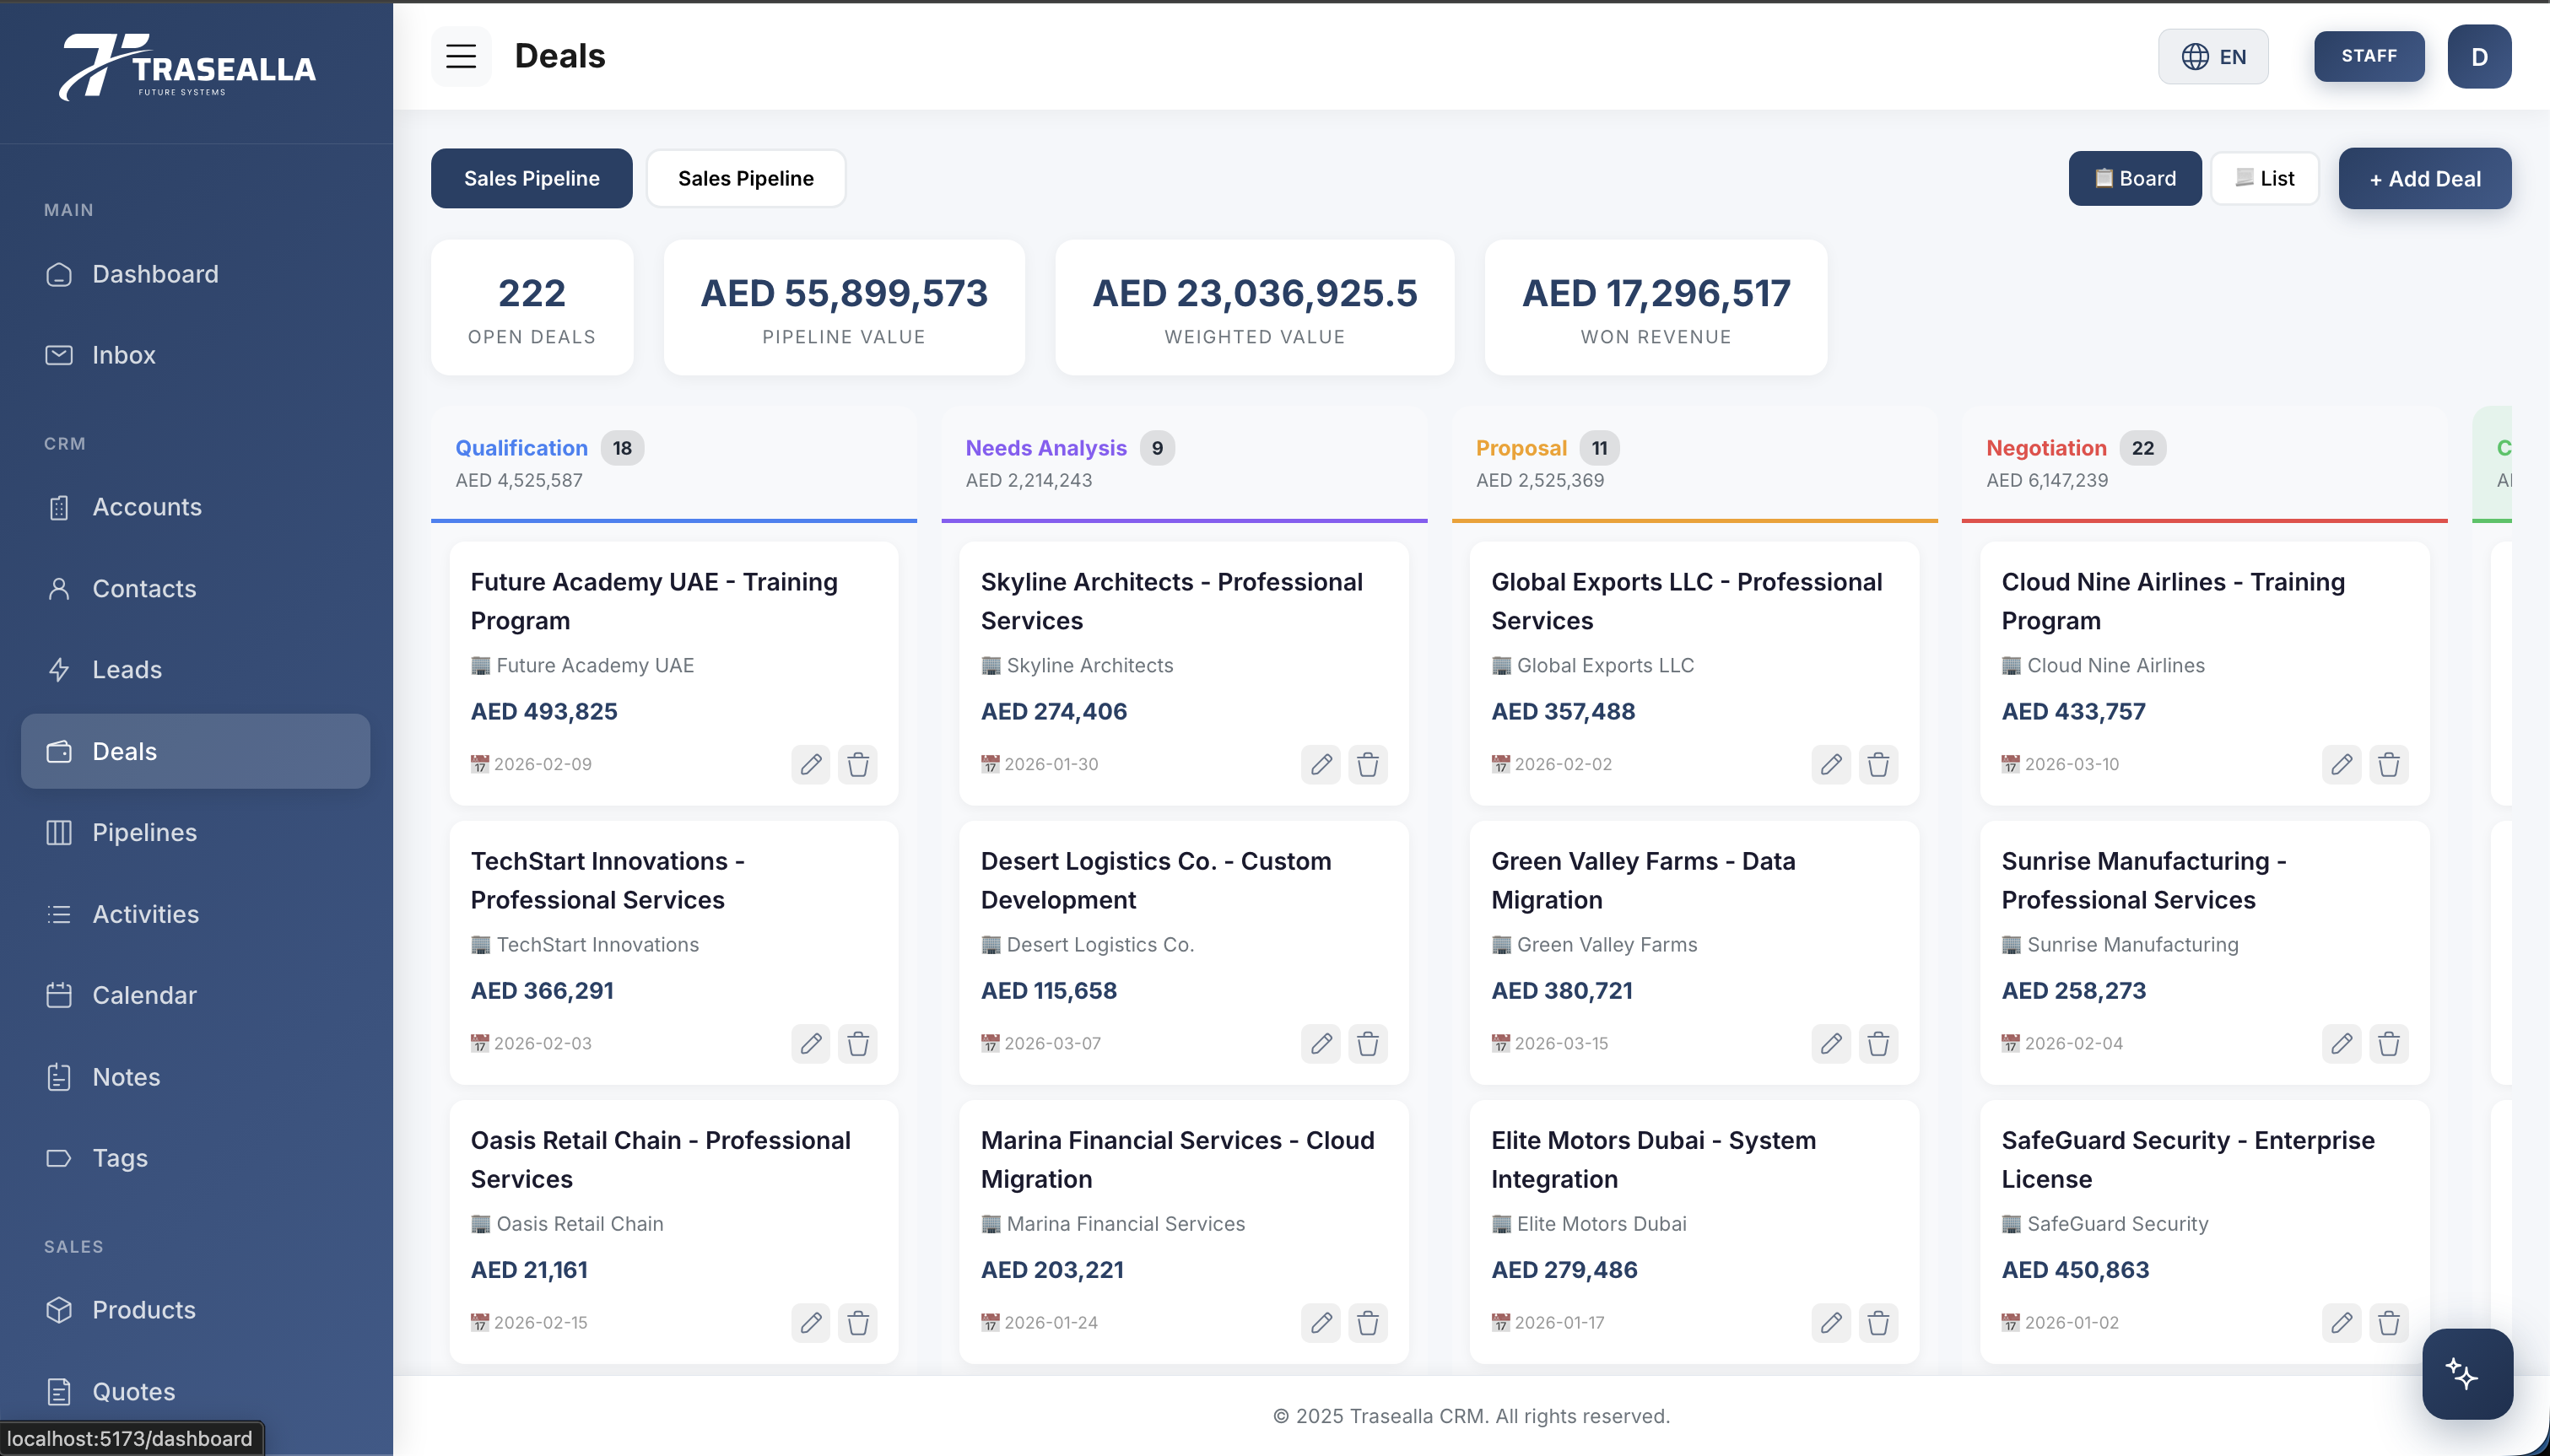Click the Open Deals stat card
This screenshot has height=1456, width=2550.
click(531, 307)
